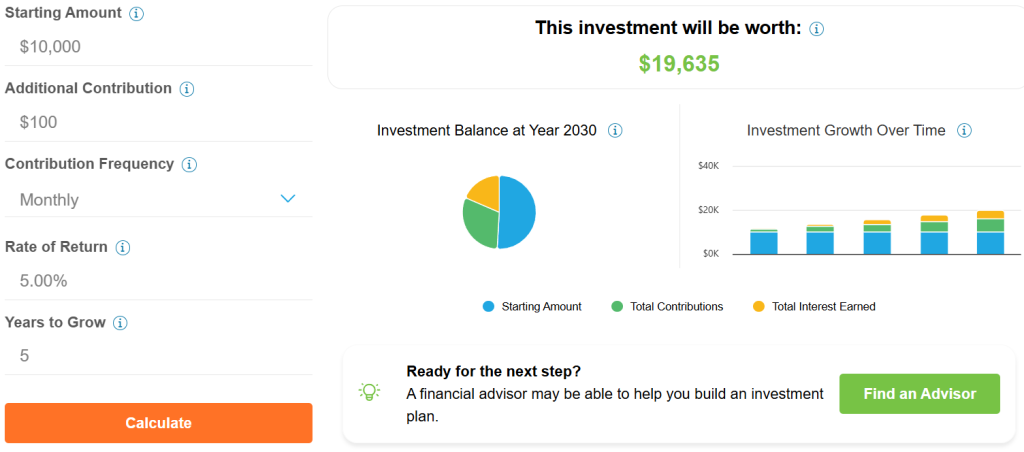Toggle Total Contributions legend green dot
The width and height of the screenshot is (1024, 452).
point(617,307)
